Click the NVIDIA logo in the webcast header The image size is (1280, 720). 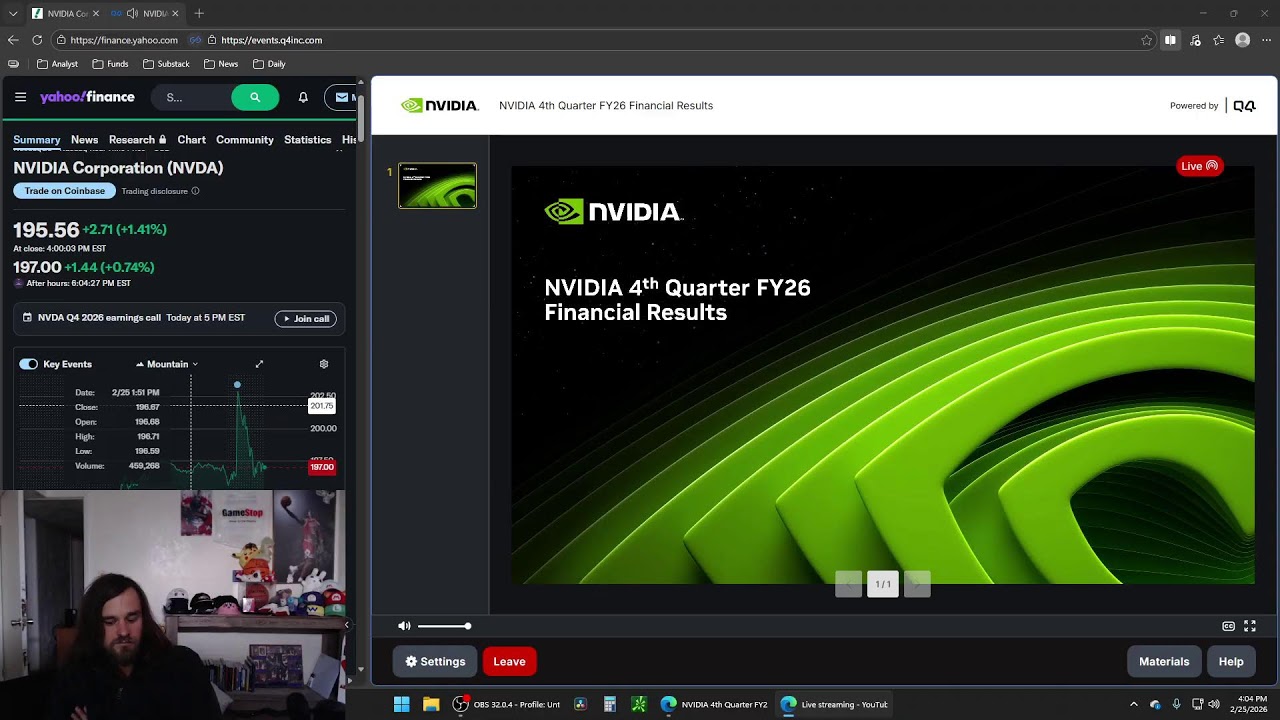click(439, 106)
